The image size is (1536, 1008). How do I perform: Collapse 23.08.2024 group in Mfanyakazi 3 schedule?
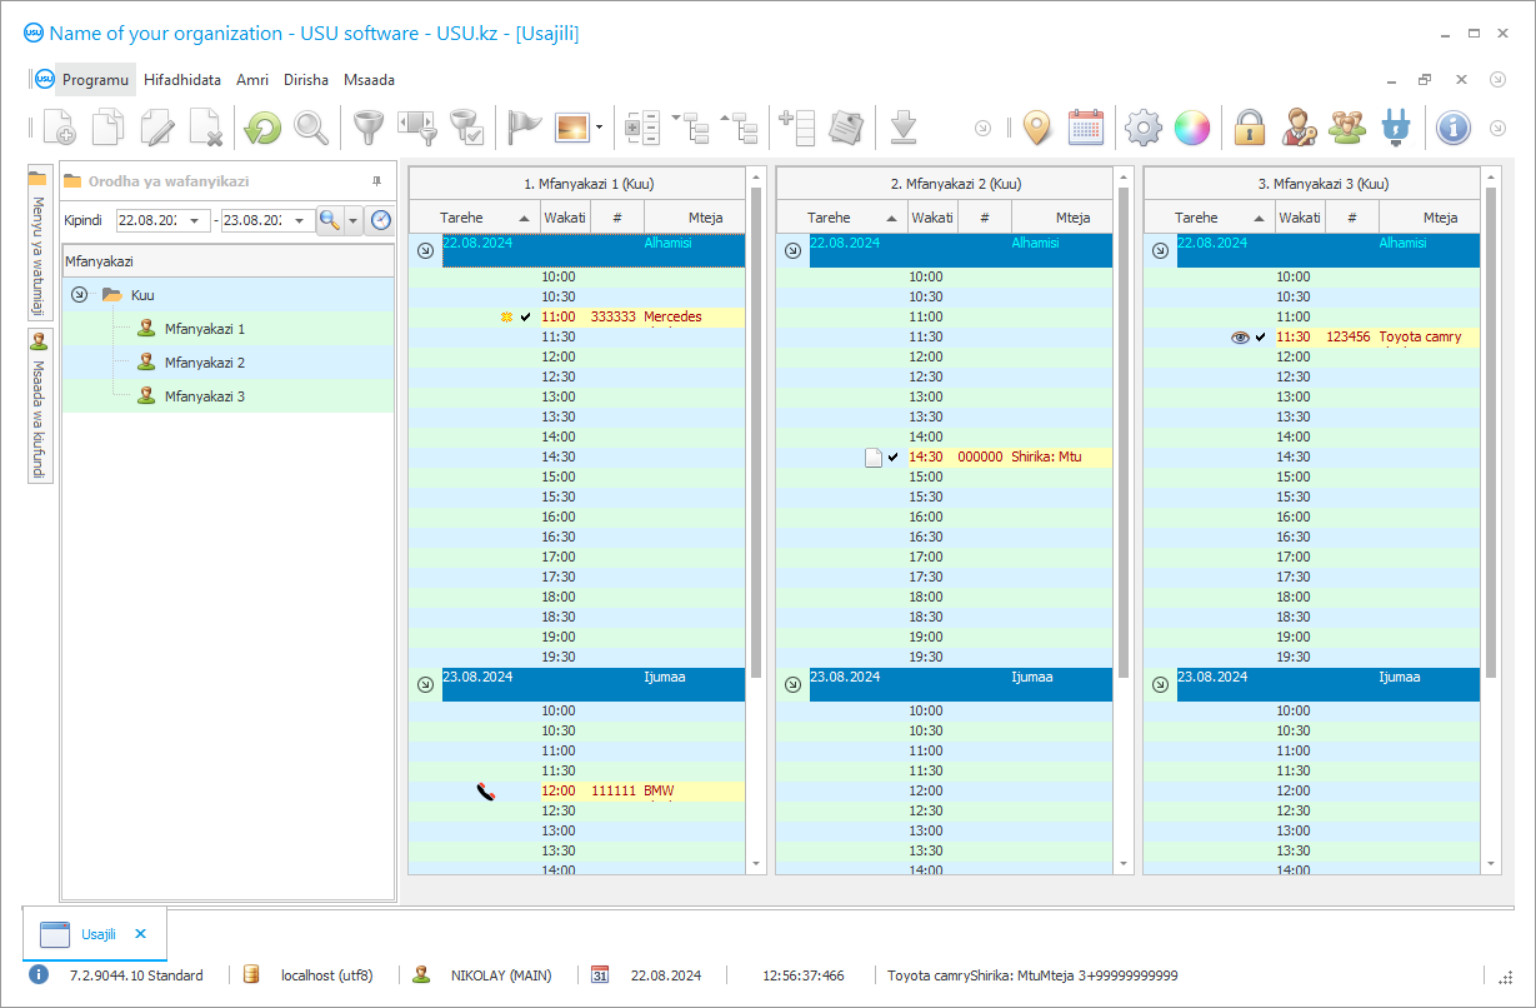point(1160,685)
